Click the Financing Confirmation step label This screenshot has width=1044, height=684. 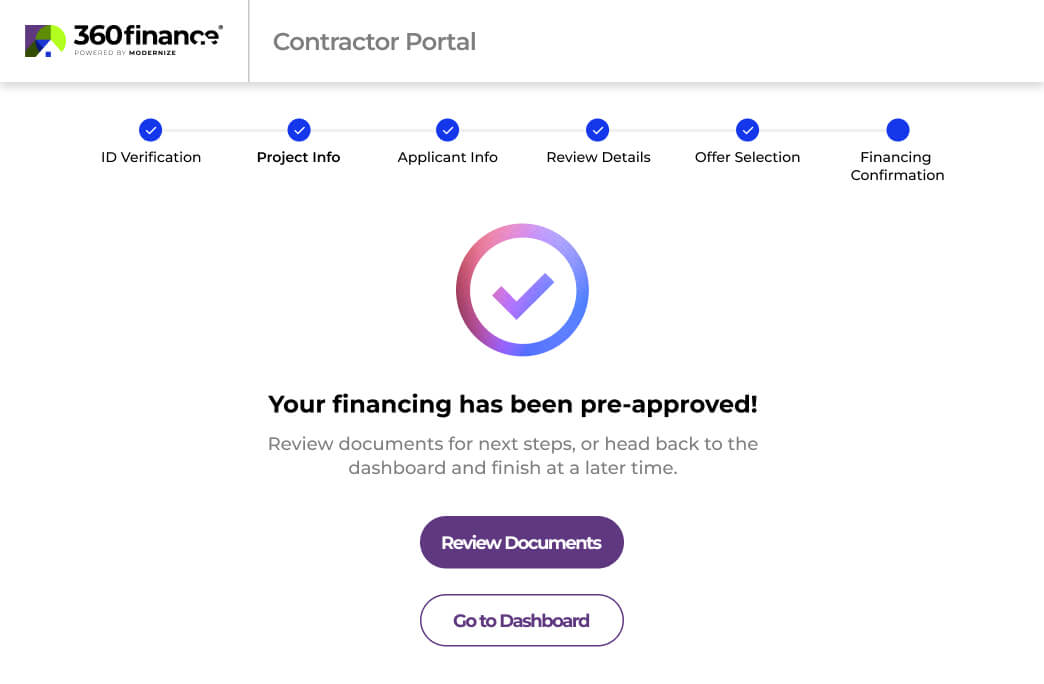[x=897, y=166]
